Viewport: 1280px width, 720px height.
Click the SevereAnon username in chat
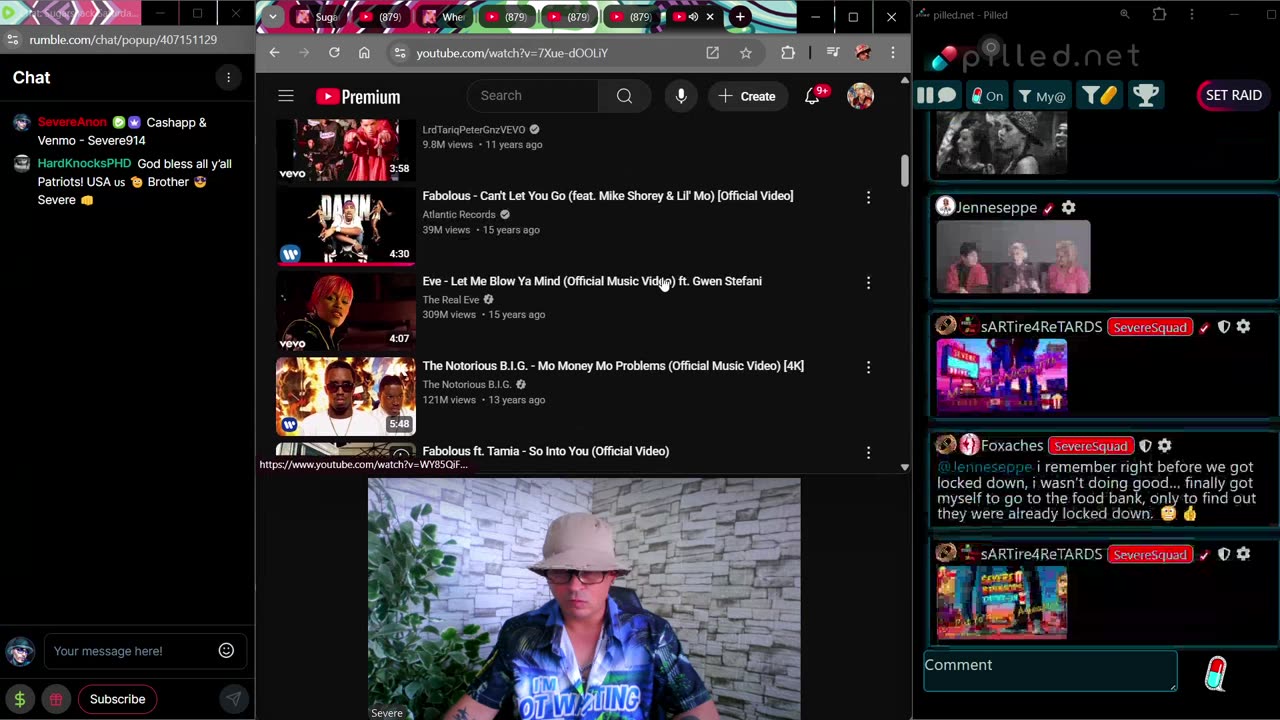[x=72, y=122]
